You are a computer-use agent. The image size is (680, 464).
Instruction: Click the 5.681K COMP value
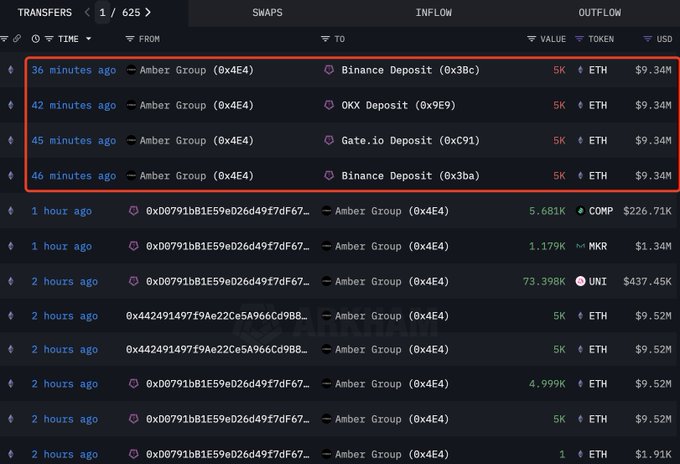547,211
